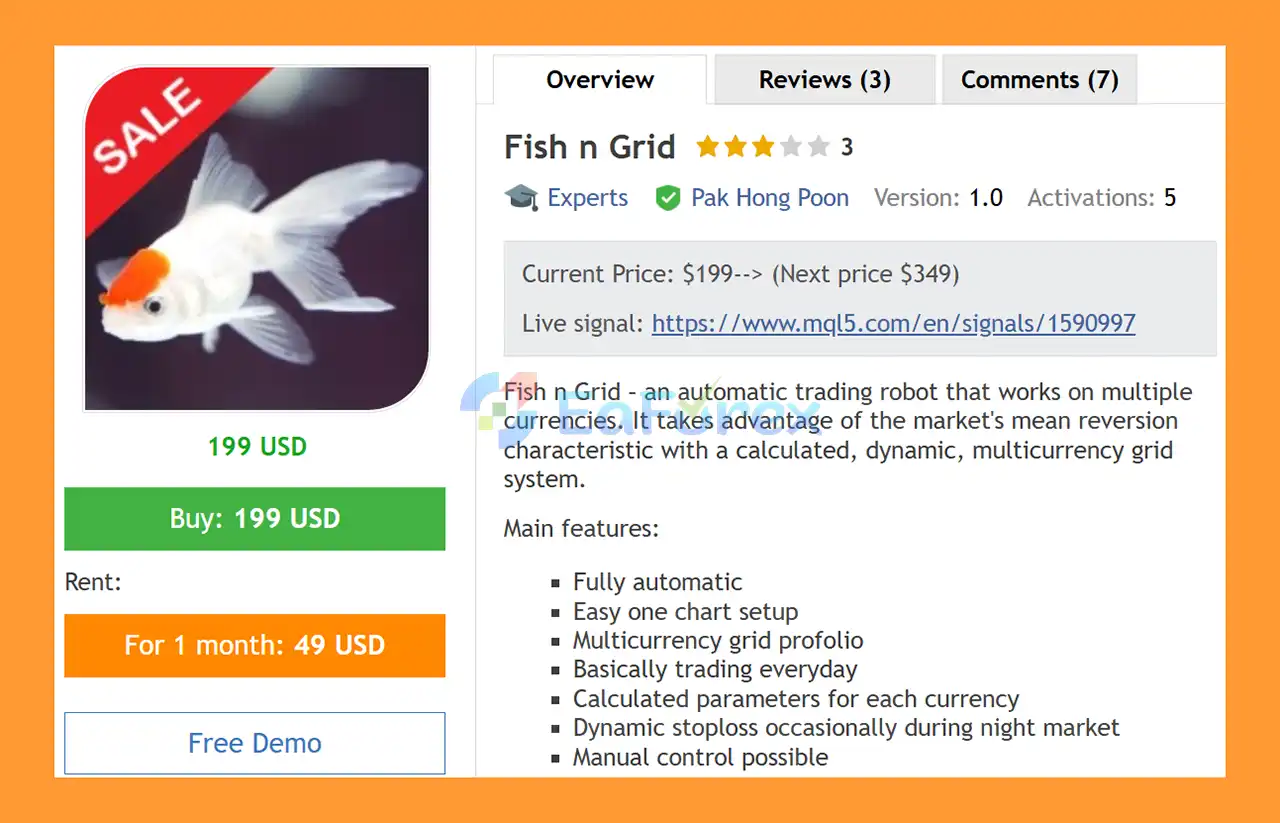Click the Fish n Grid title
This screenshot has height=823, width=1280.
coord(589,148)
